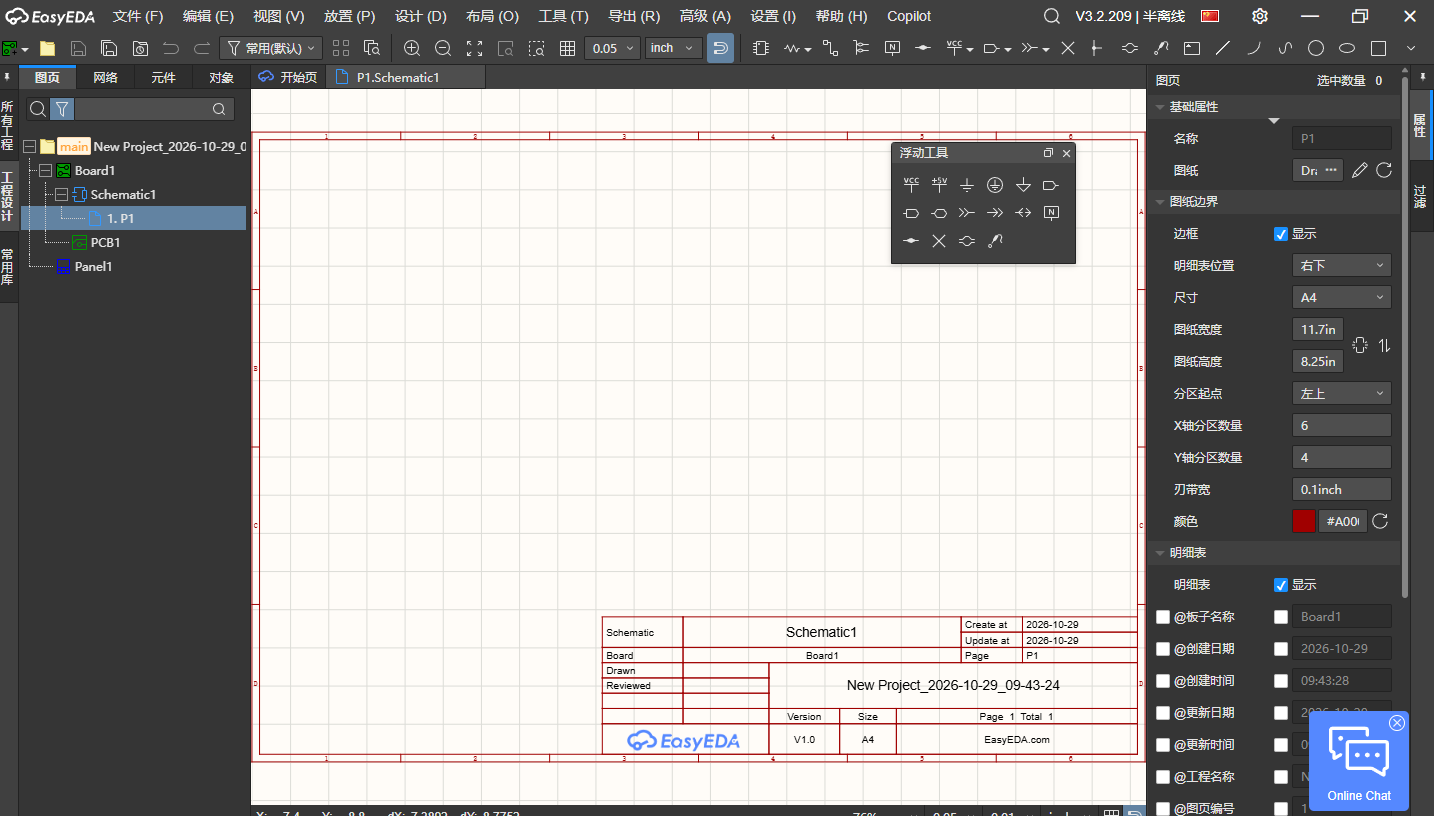This screenshot has width=1434, height=816.
Task: Open the Online Chat button
Action: pos(1359,762)
